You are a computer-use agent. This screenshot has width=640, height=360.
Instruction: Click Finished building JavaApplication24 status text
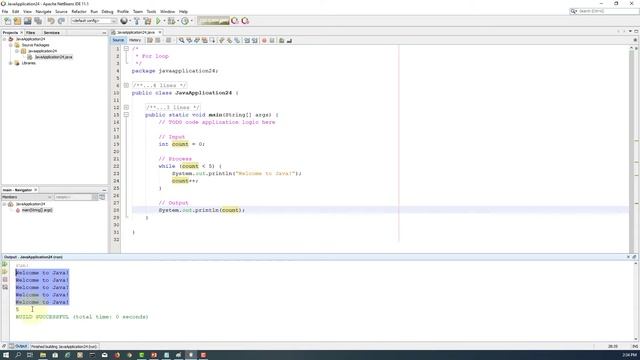click(64, 346)
